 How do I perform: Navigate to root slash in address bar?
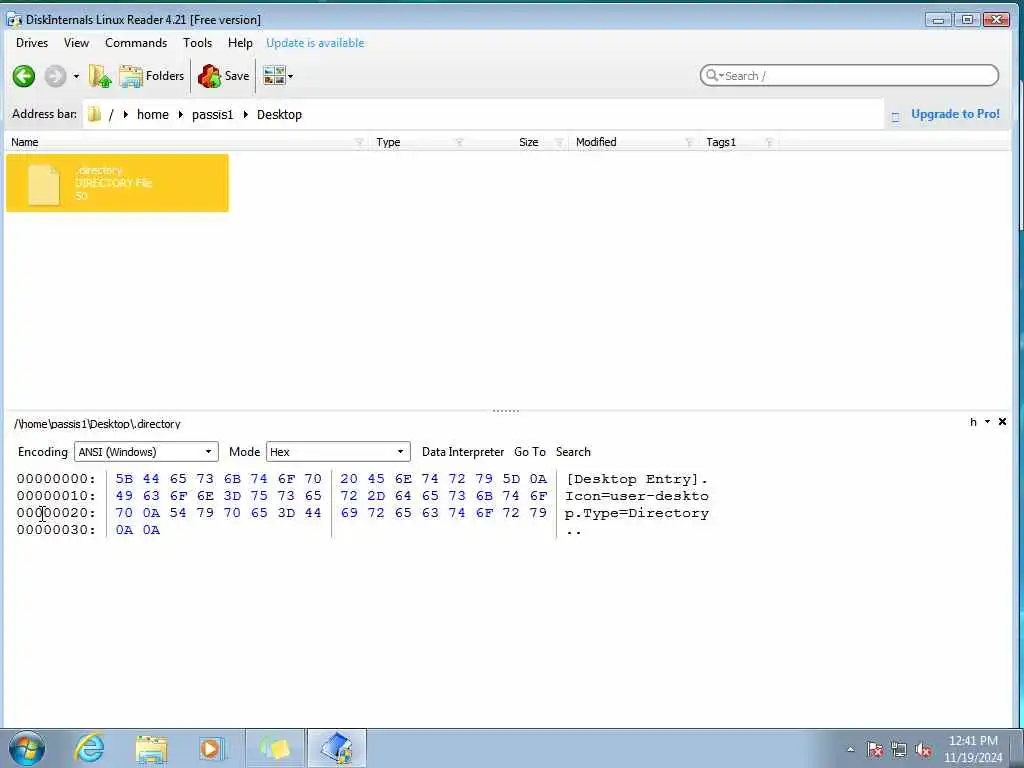(111, 115)
